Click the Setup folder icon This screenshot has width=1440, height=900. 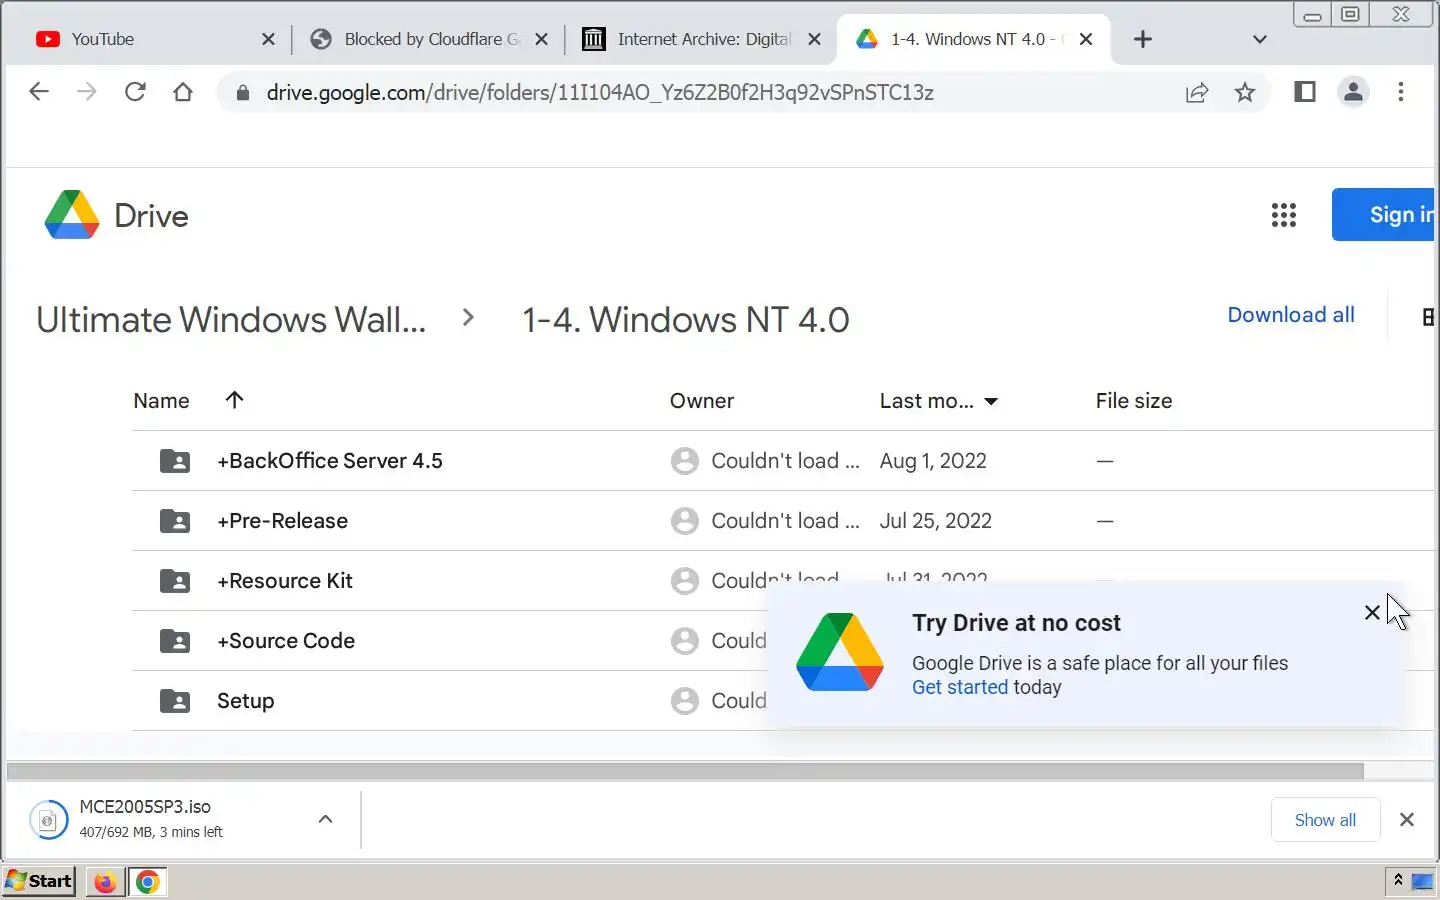point(175,701)
